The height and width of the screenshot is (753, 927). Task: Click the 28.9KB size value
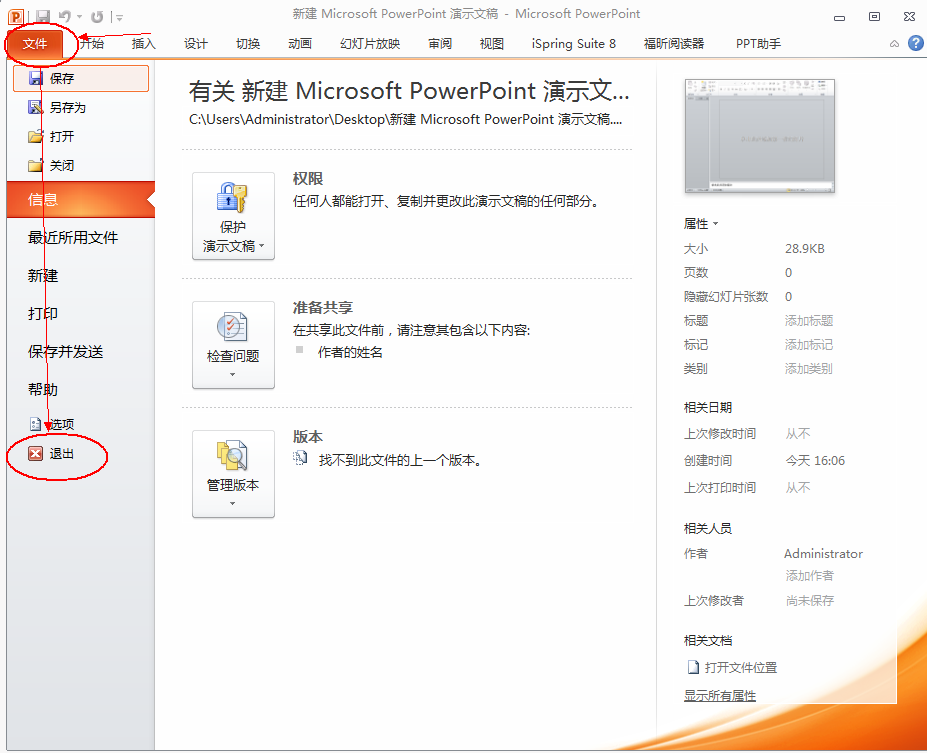pos(805,249)
